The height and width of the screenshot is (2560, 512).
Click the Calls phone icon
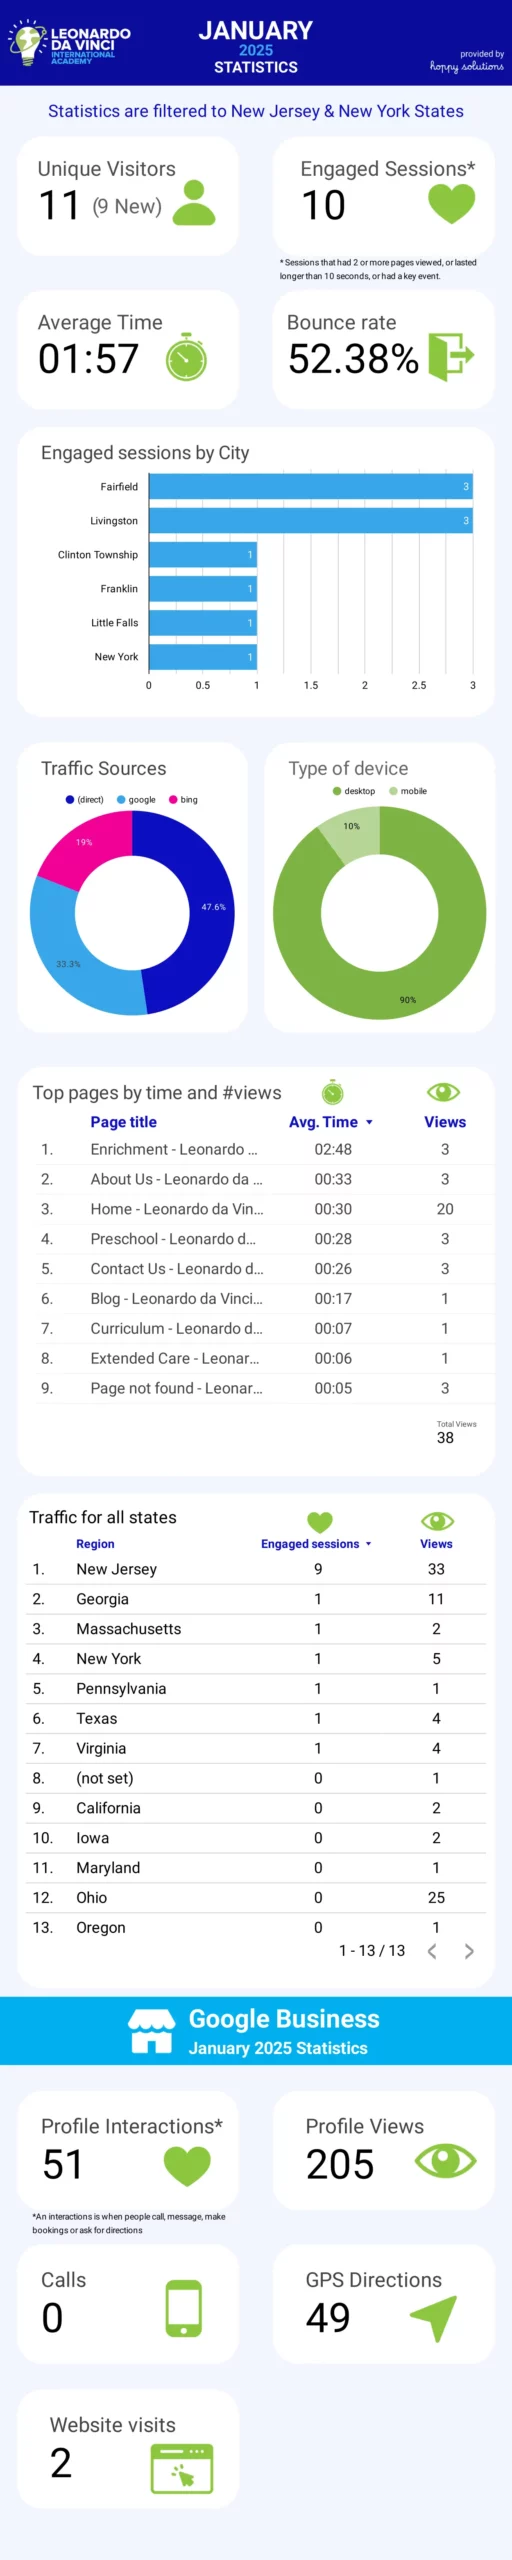coord(184,2308)
